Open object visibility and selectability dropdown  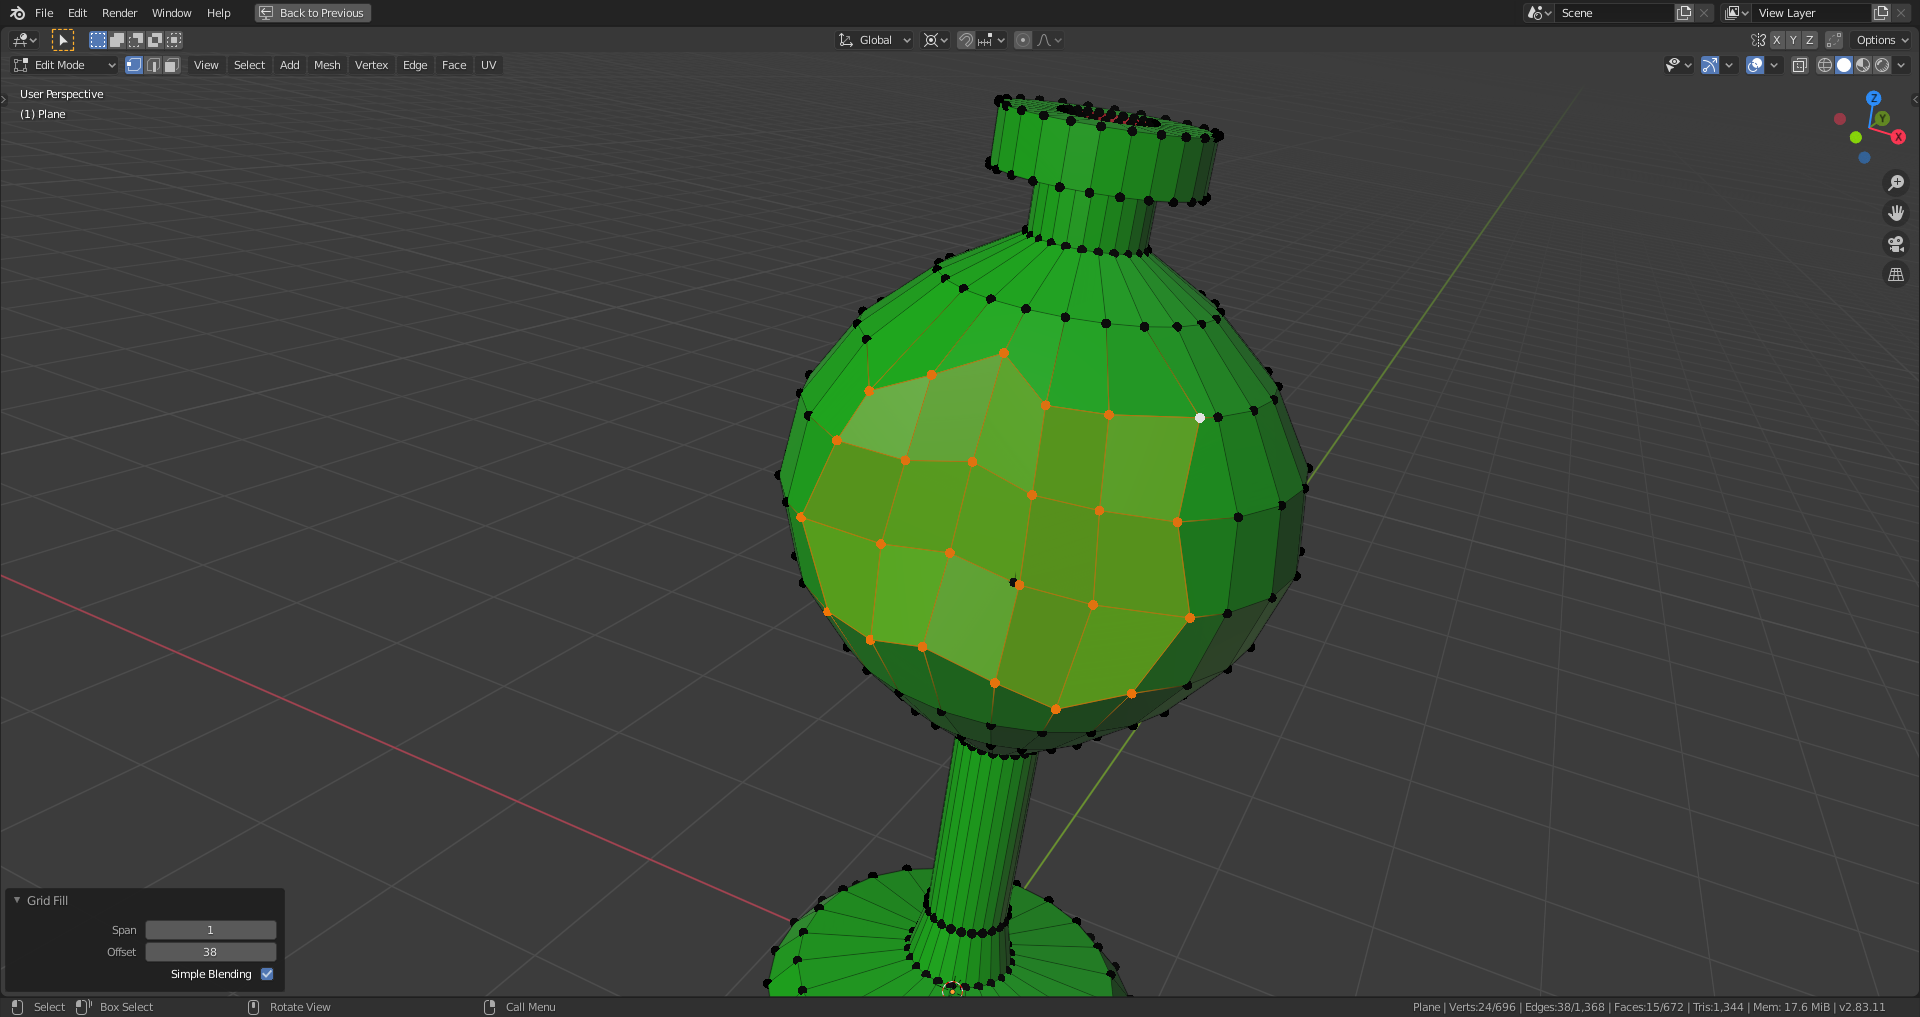pos(1678,65)
